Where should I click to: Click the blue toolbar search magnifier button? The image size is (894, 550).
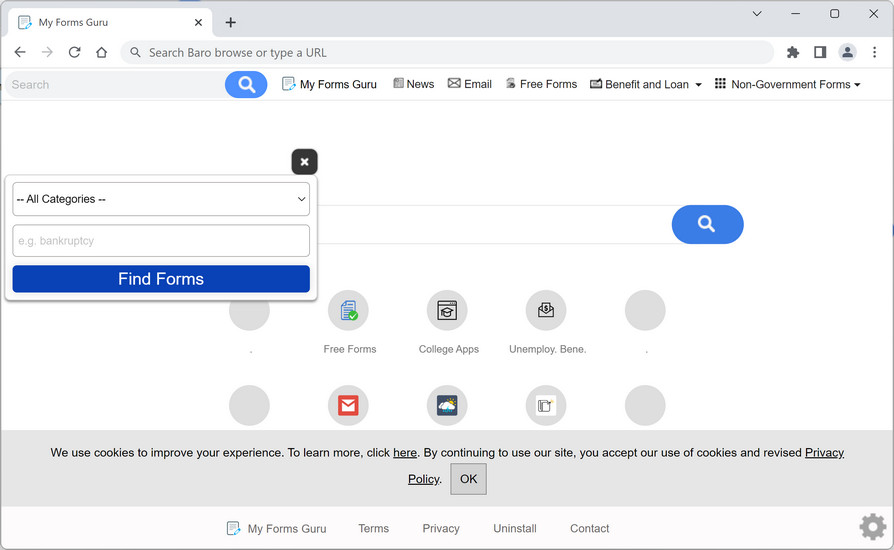click(x=246, y=84)
